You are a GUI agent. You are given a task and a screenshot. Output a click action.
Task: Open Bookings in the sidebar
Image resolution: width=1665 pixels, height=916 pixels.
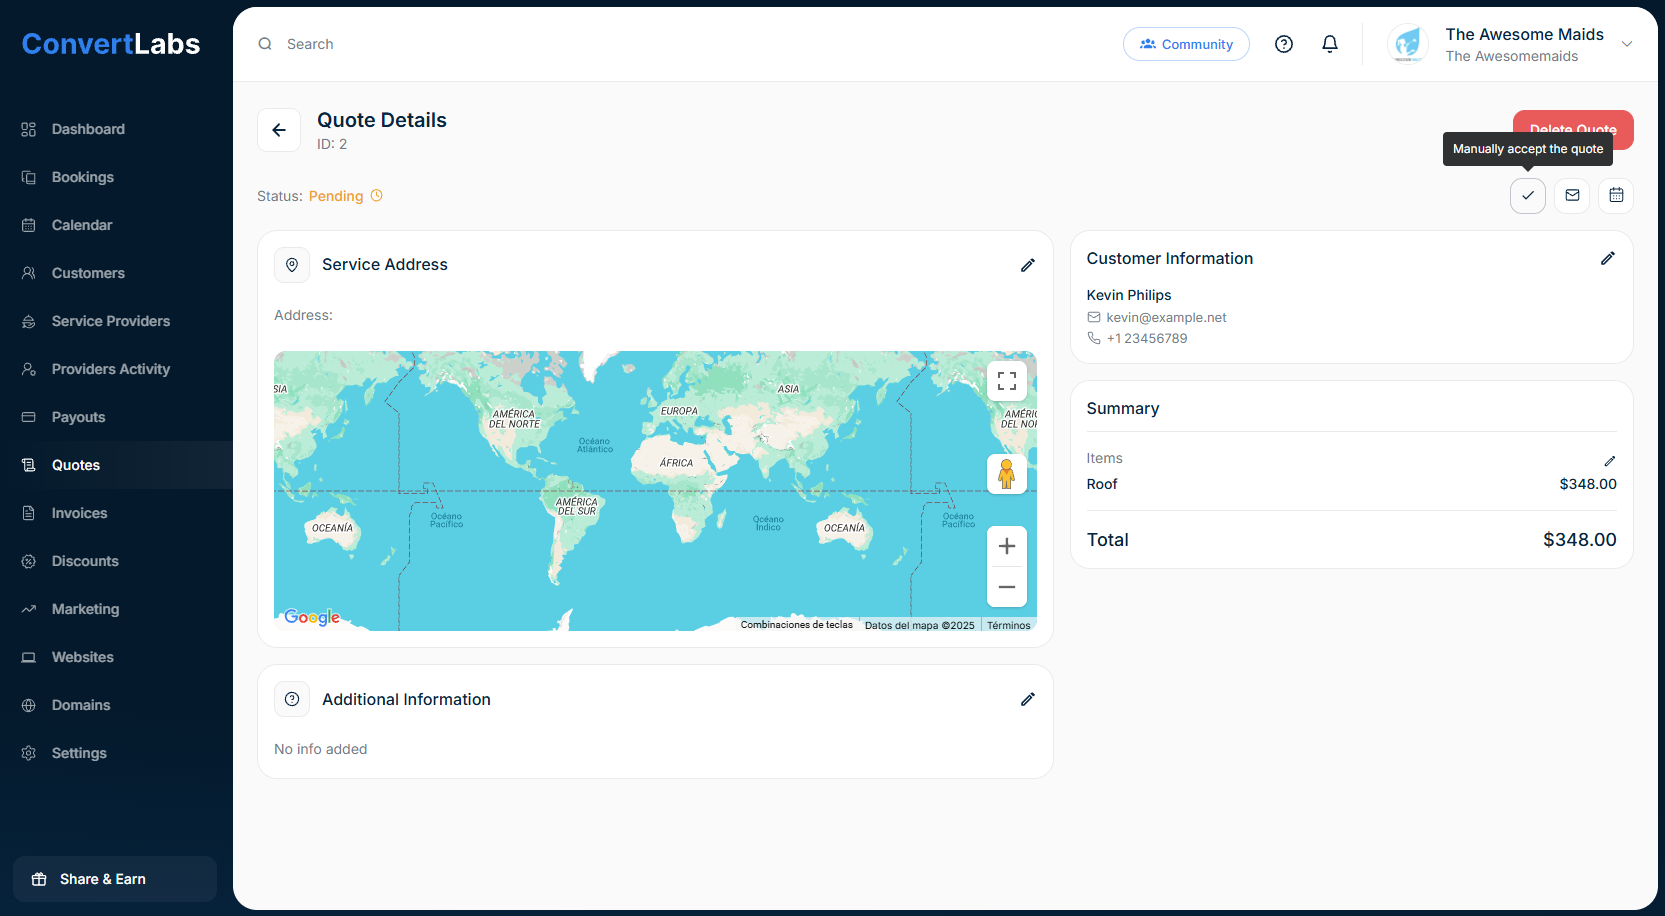83,177
